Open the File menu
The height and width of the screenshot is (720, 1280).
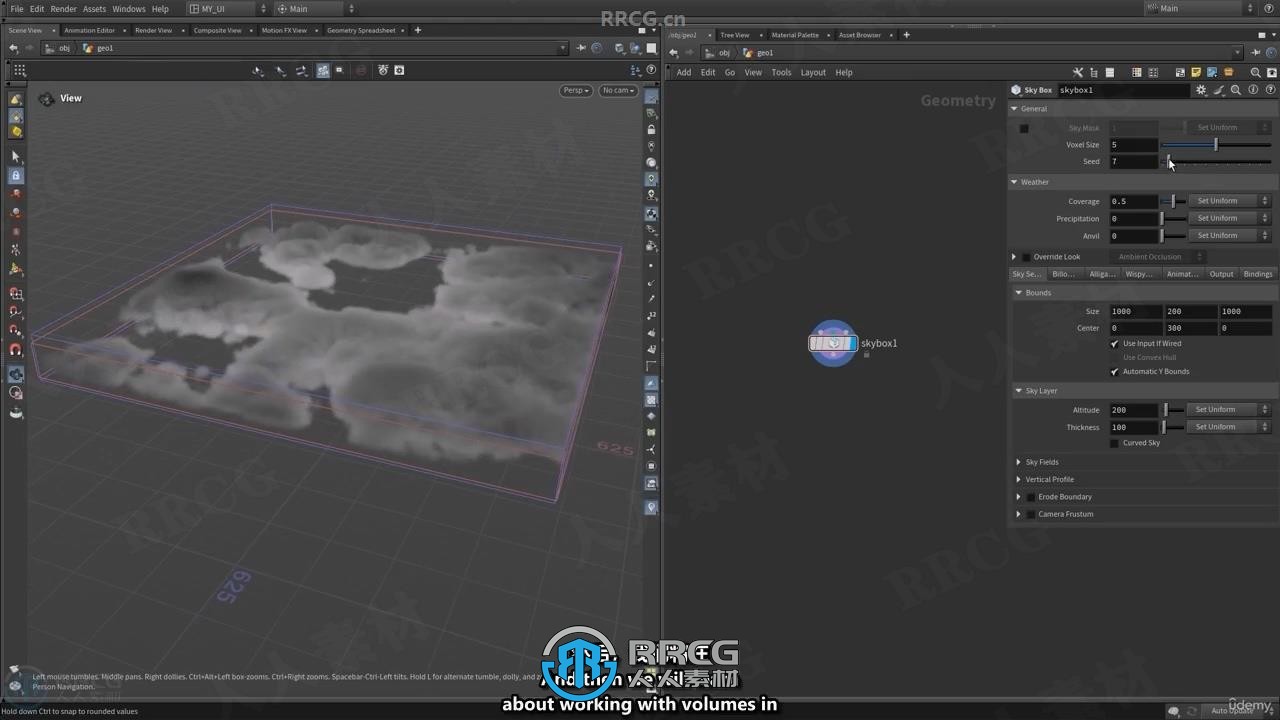[16, 9]
